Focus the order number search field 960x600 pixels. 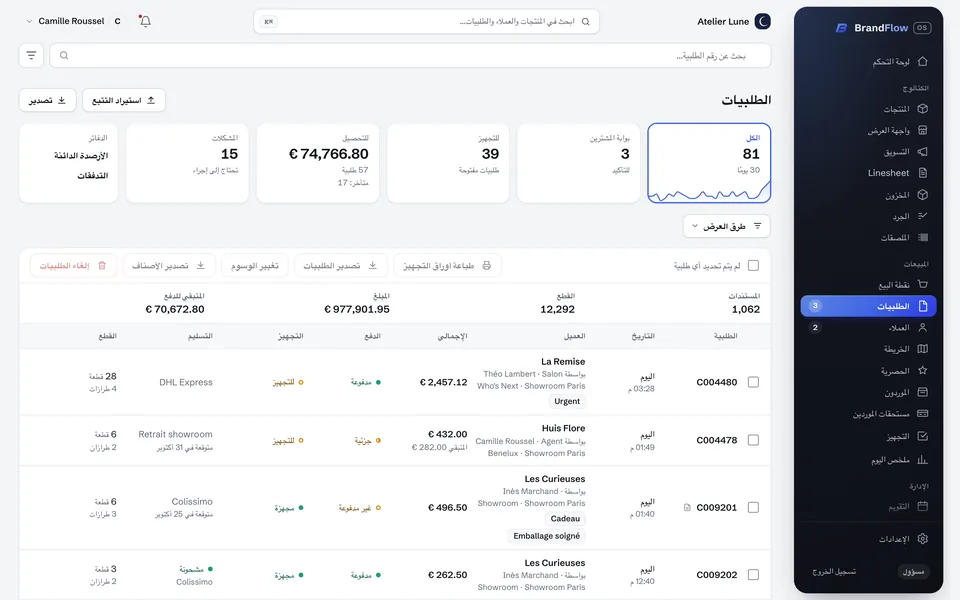point(410,56)
